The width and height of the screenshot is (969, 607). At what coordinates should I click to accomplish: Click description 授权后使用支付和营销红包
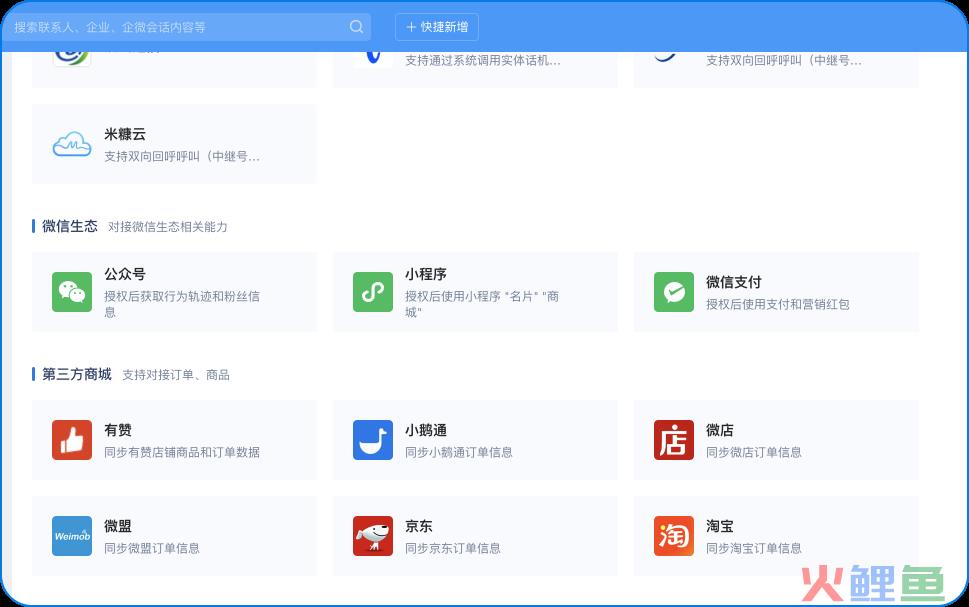[x=777, y=304]
